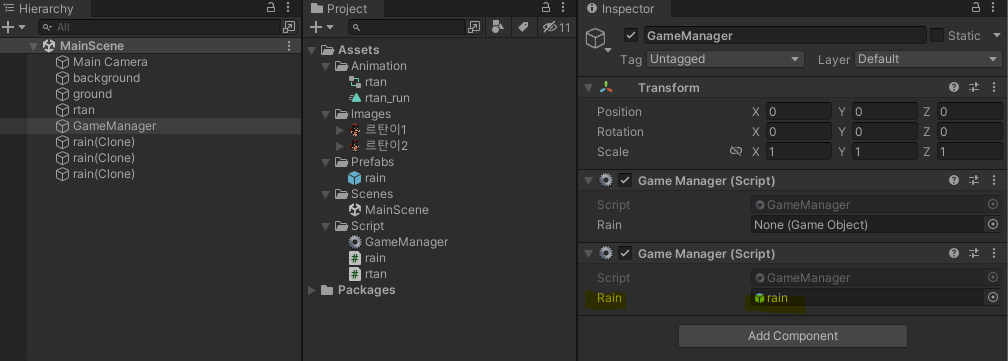
Task: Click the Add Component button
Action: [x=793, y=336]
